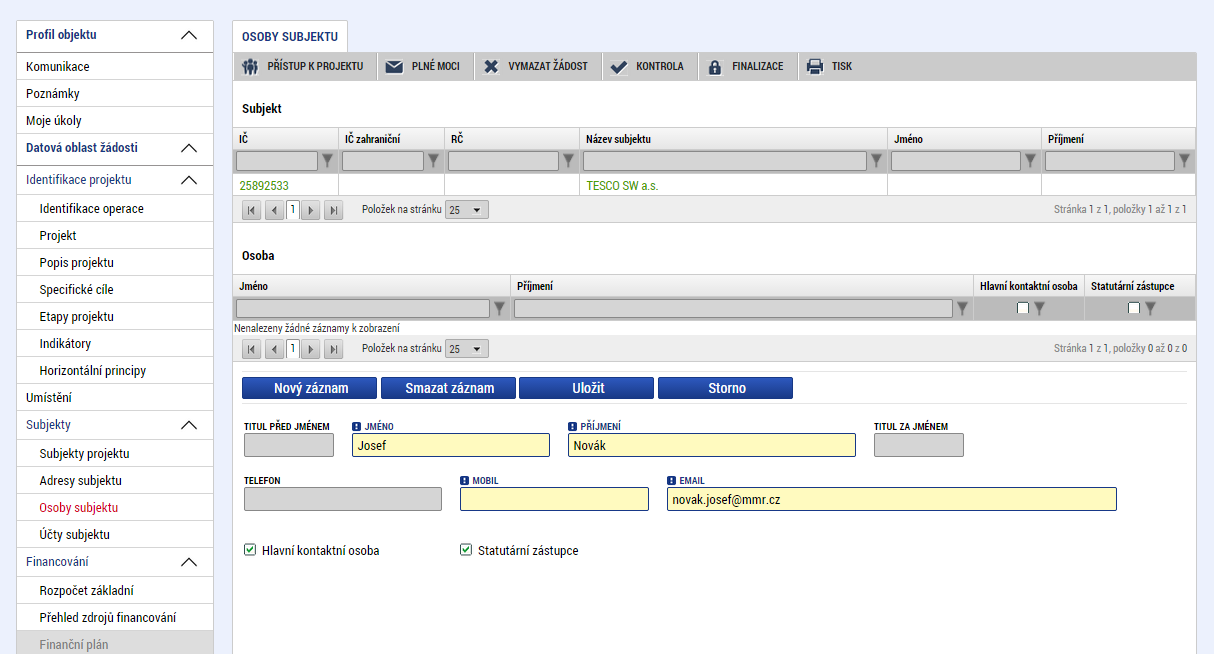The image size is (1214, 654).
Task: Go to previous page in Subjekt pager
Action: click(x=274, y=210)
